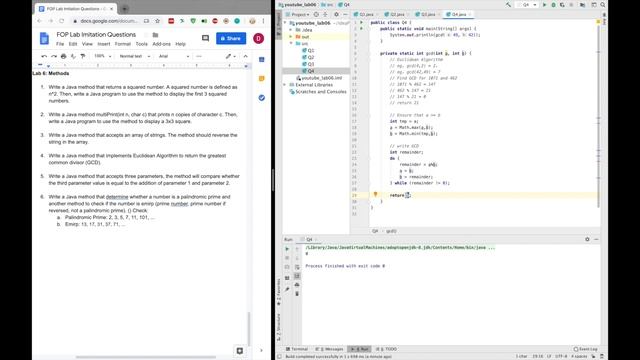Open the Calendar side panel icon in Docs

tap(262, 60)
